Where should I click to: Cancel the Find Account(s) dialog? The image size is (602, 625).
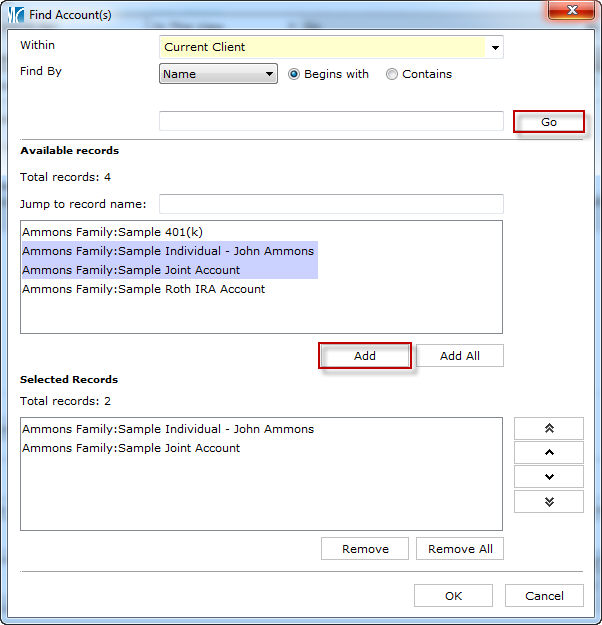(x=544, y=596)
